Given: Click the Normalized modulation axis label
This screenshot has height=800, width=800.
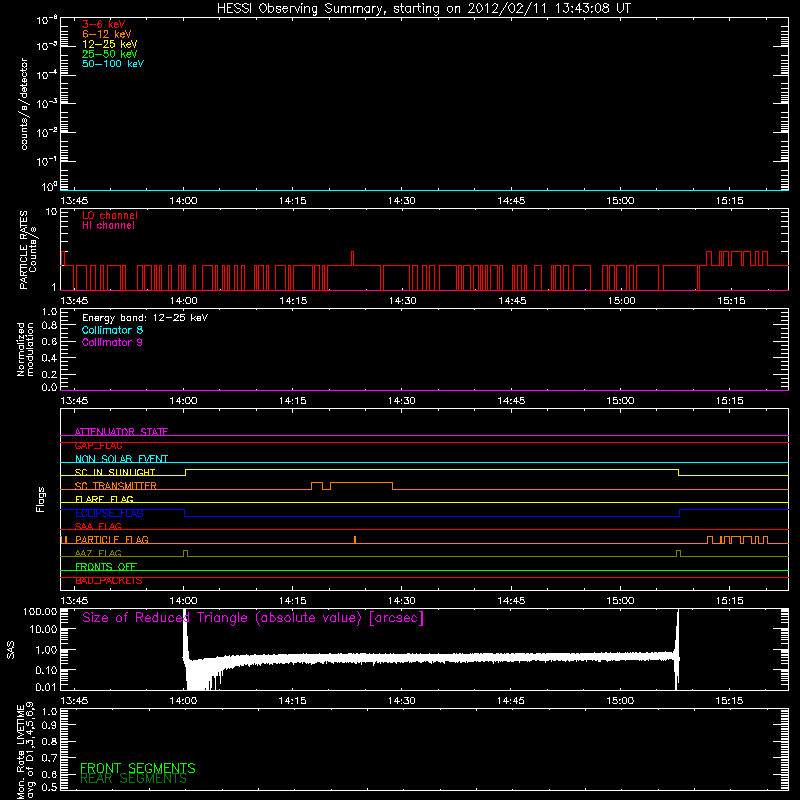Looking at the screenshot, I should 25,349.
